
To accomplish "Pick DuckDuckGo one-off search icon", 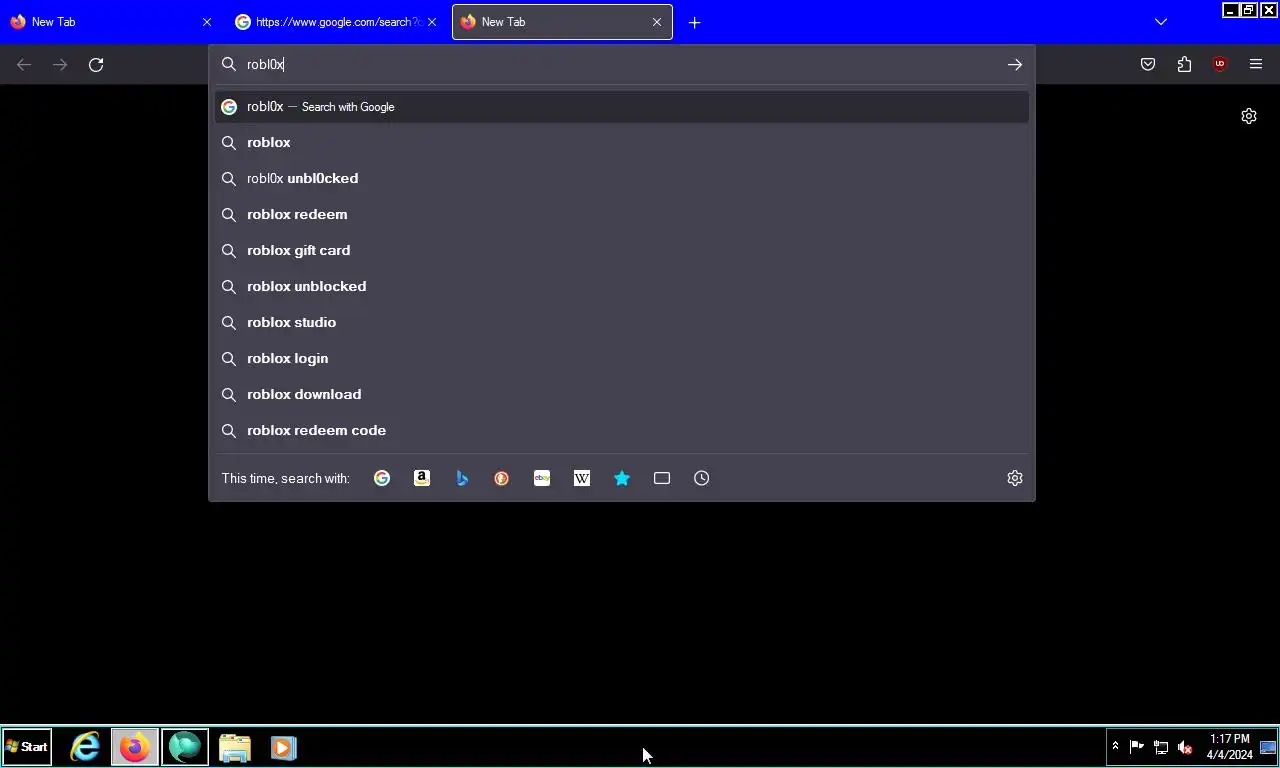I will click(x=502, y=478).
